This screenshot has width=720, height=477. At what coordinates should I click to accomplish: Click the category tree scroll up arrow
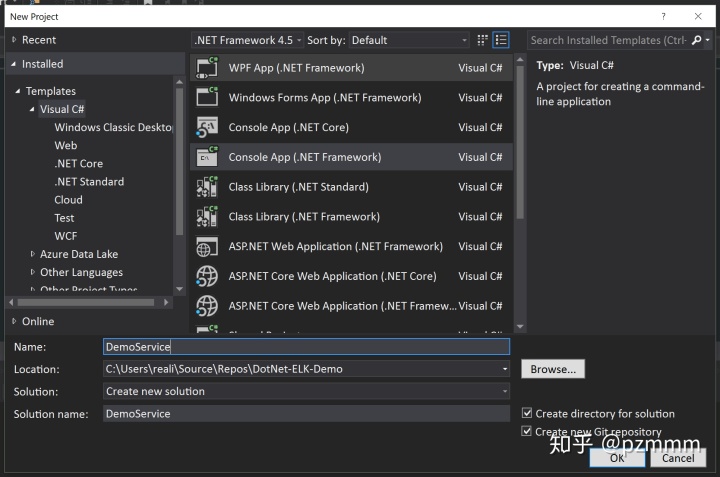click(x=180, y=82)
